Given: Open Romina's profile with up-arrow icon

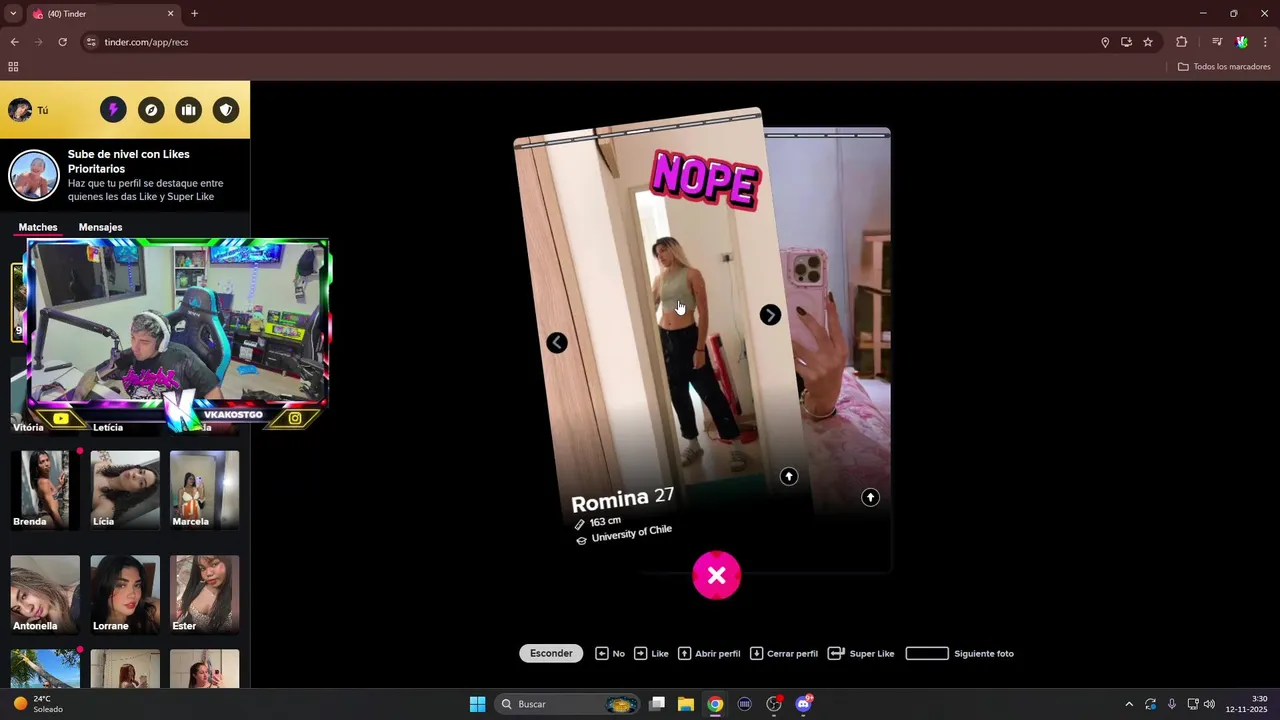Looking at the screenshot, I should click(789, 476).
